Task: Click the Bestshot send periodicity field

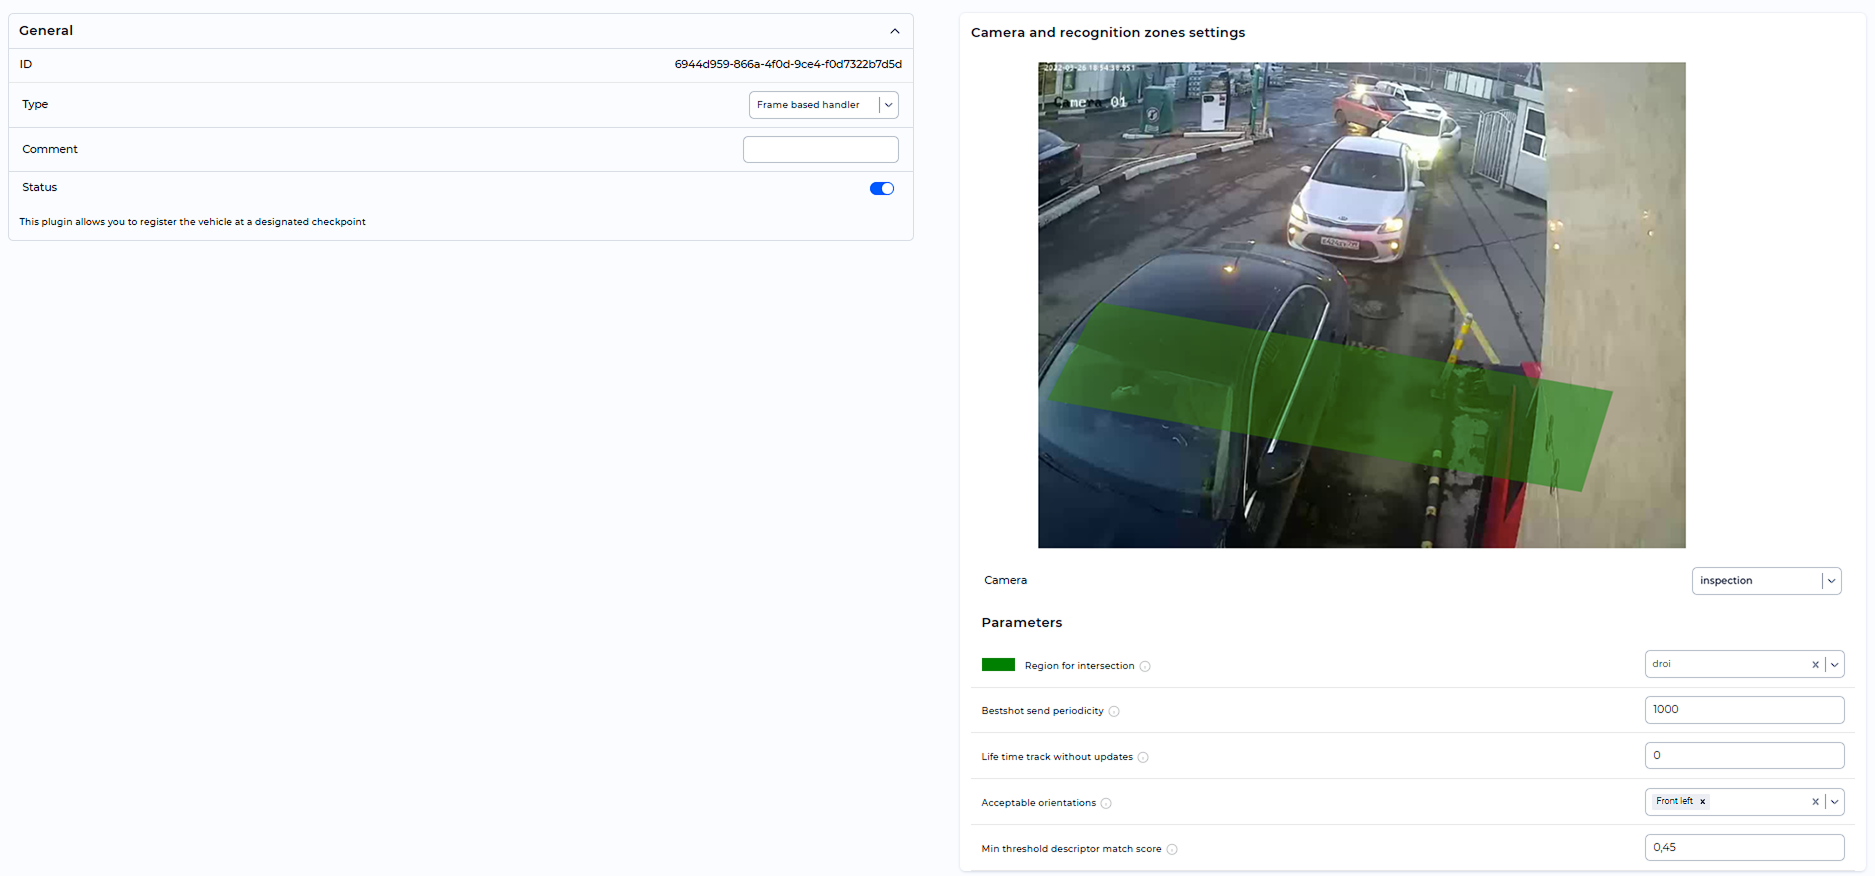Action: 1743,710
